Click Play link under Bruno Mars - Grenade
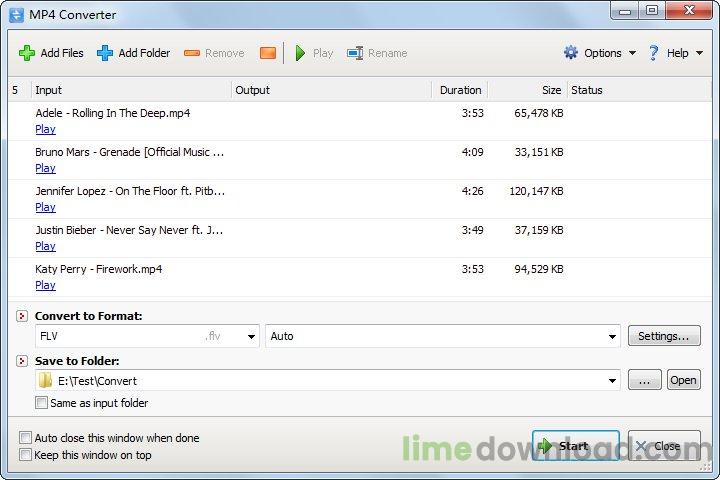 pos(45,169)
